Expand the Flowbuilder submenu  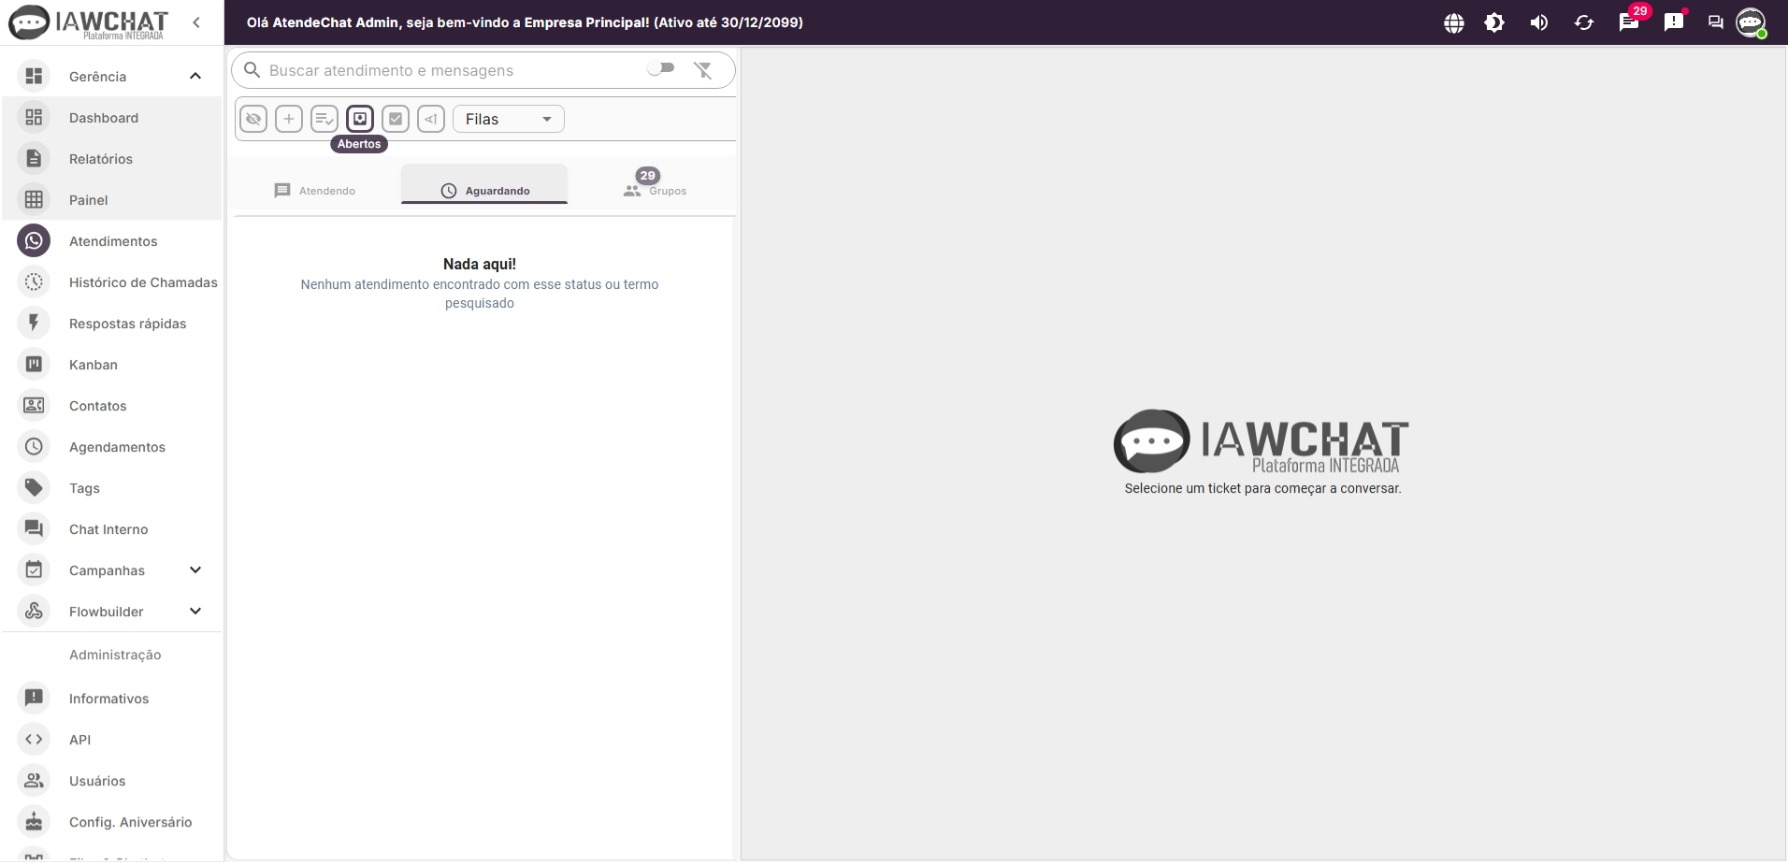click(x=195, y=611)
